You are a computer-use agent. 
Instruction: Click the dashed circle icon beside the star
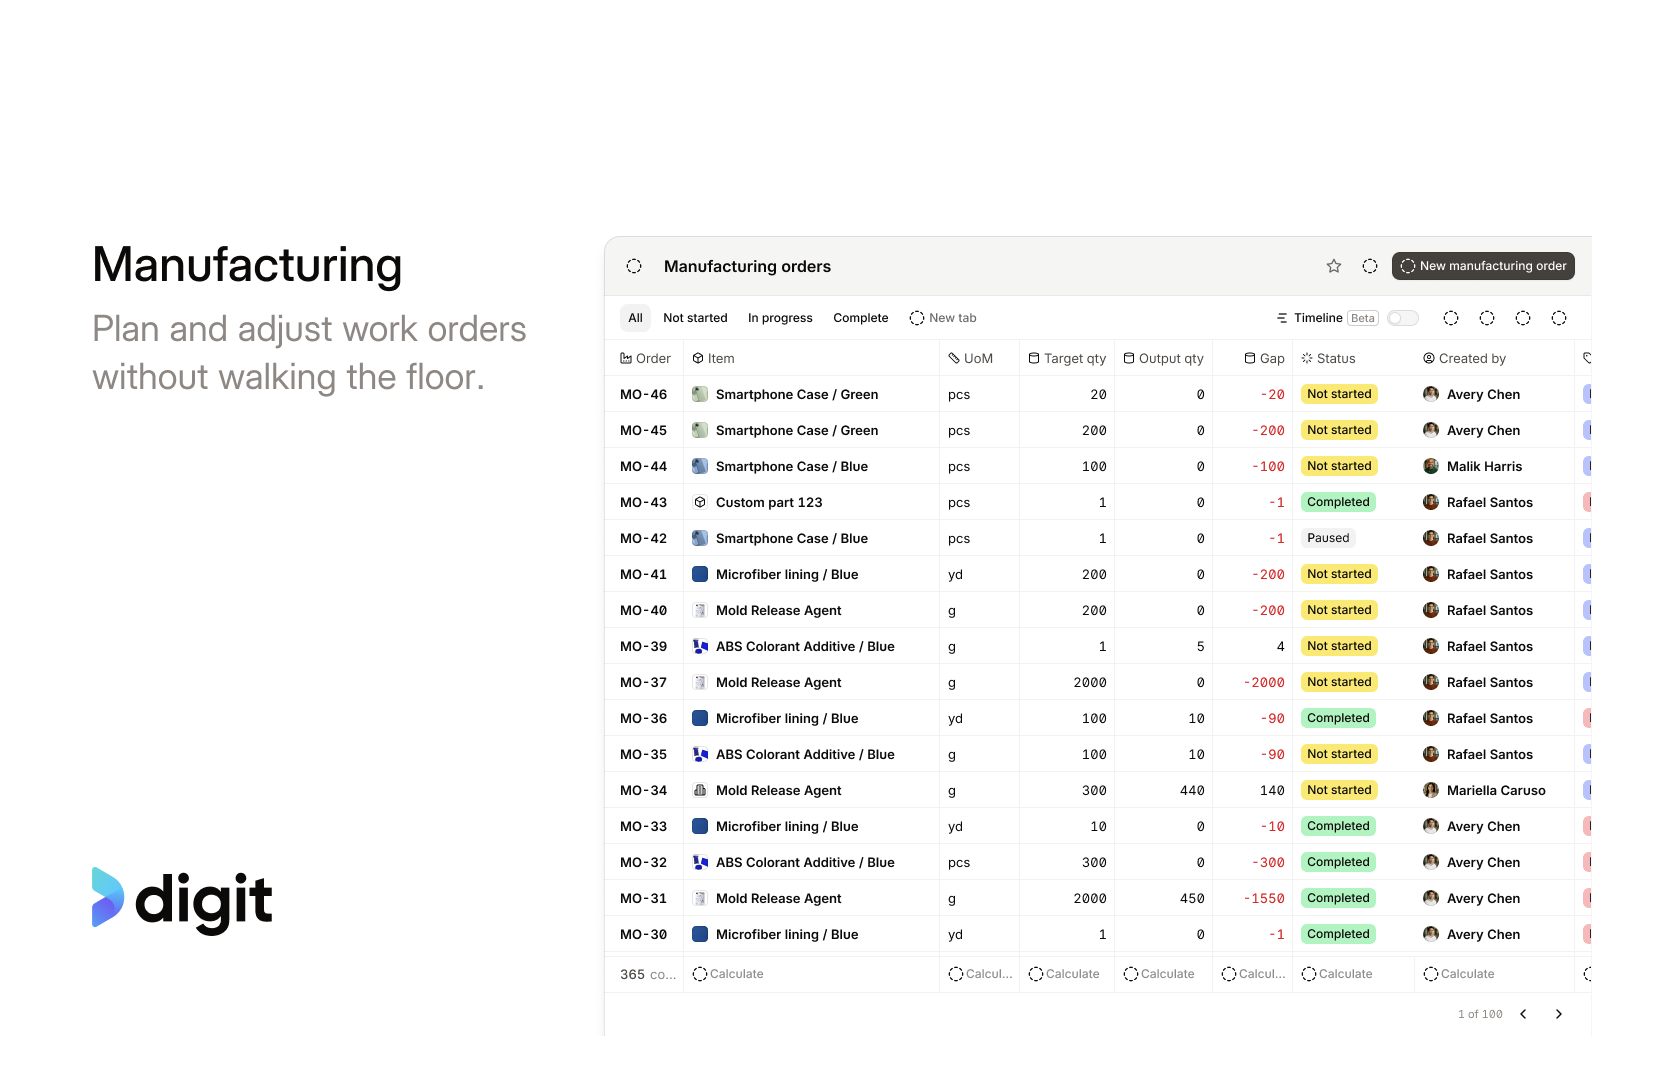coord(1370,266)
